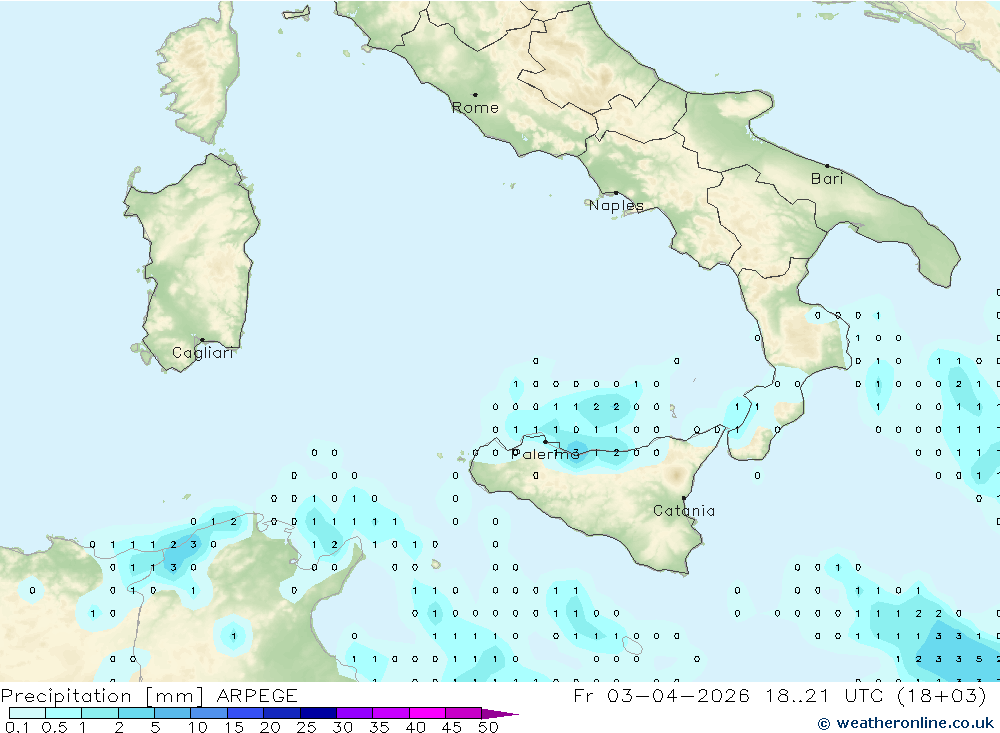Click the legend label '50'
Viewport: 1000px width, 733px height.
tap(488, 727)
